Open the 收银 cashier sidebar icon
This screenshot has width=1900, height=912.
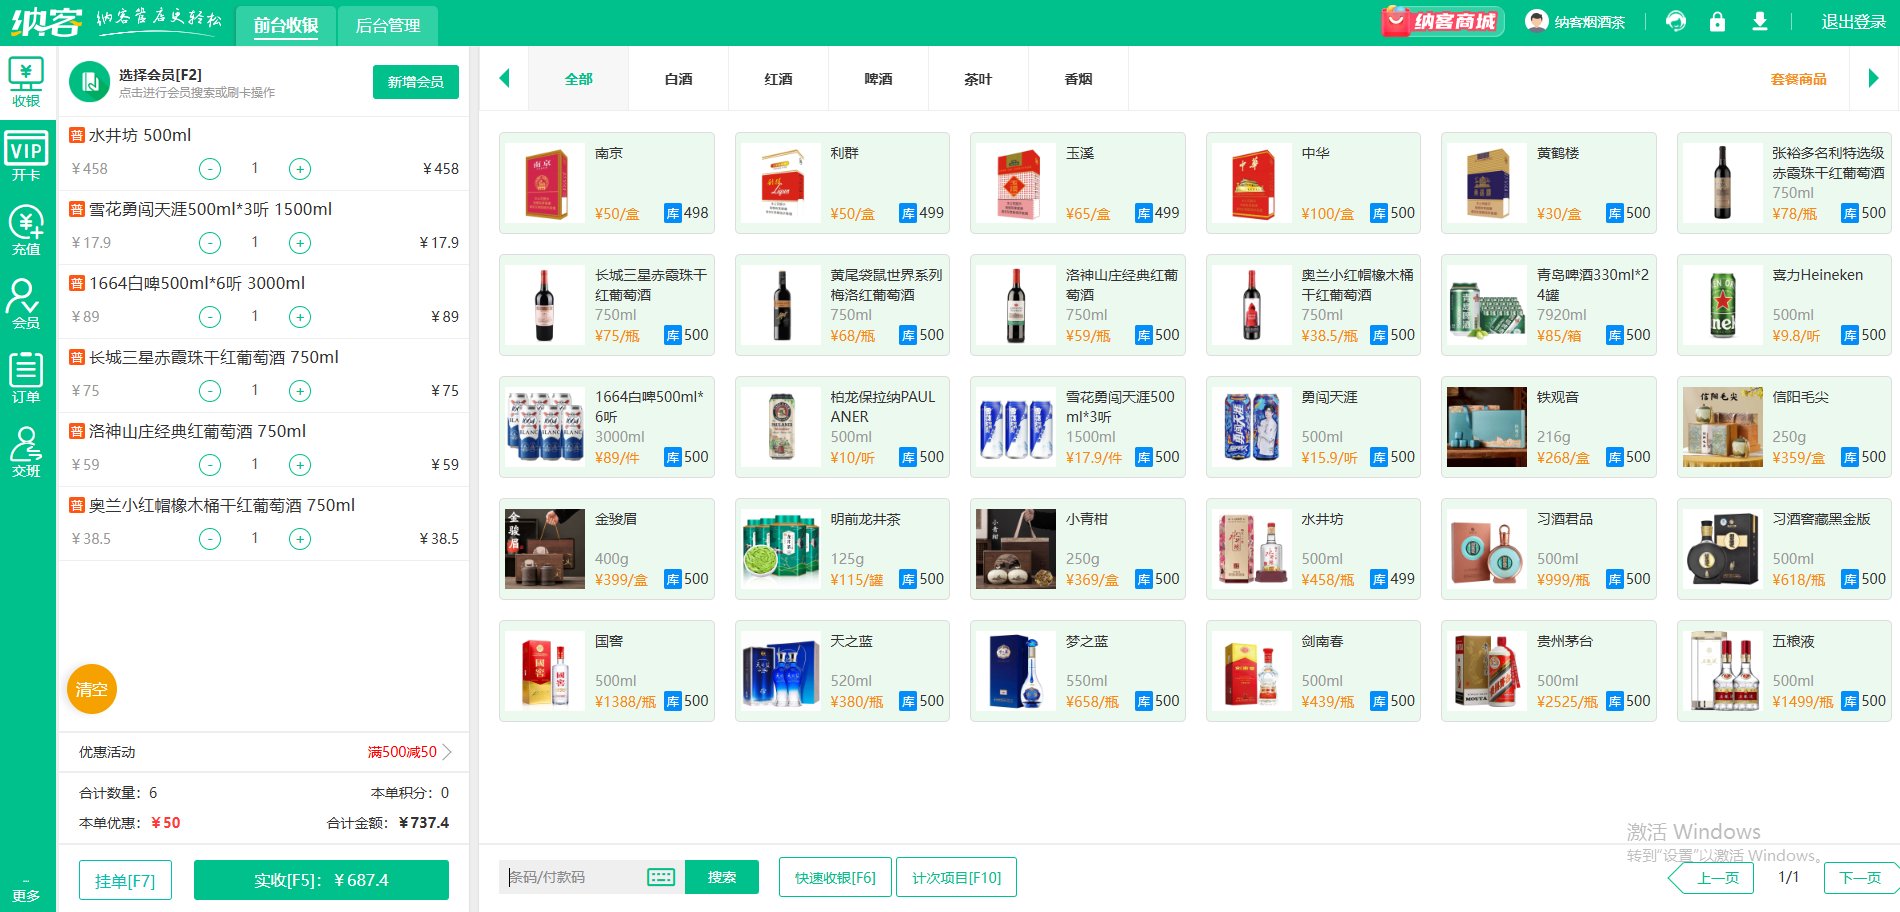26,82
